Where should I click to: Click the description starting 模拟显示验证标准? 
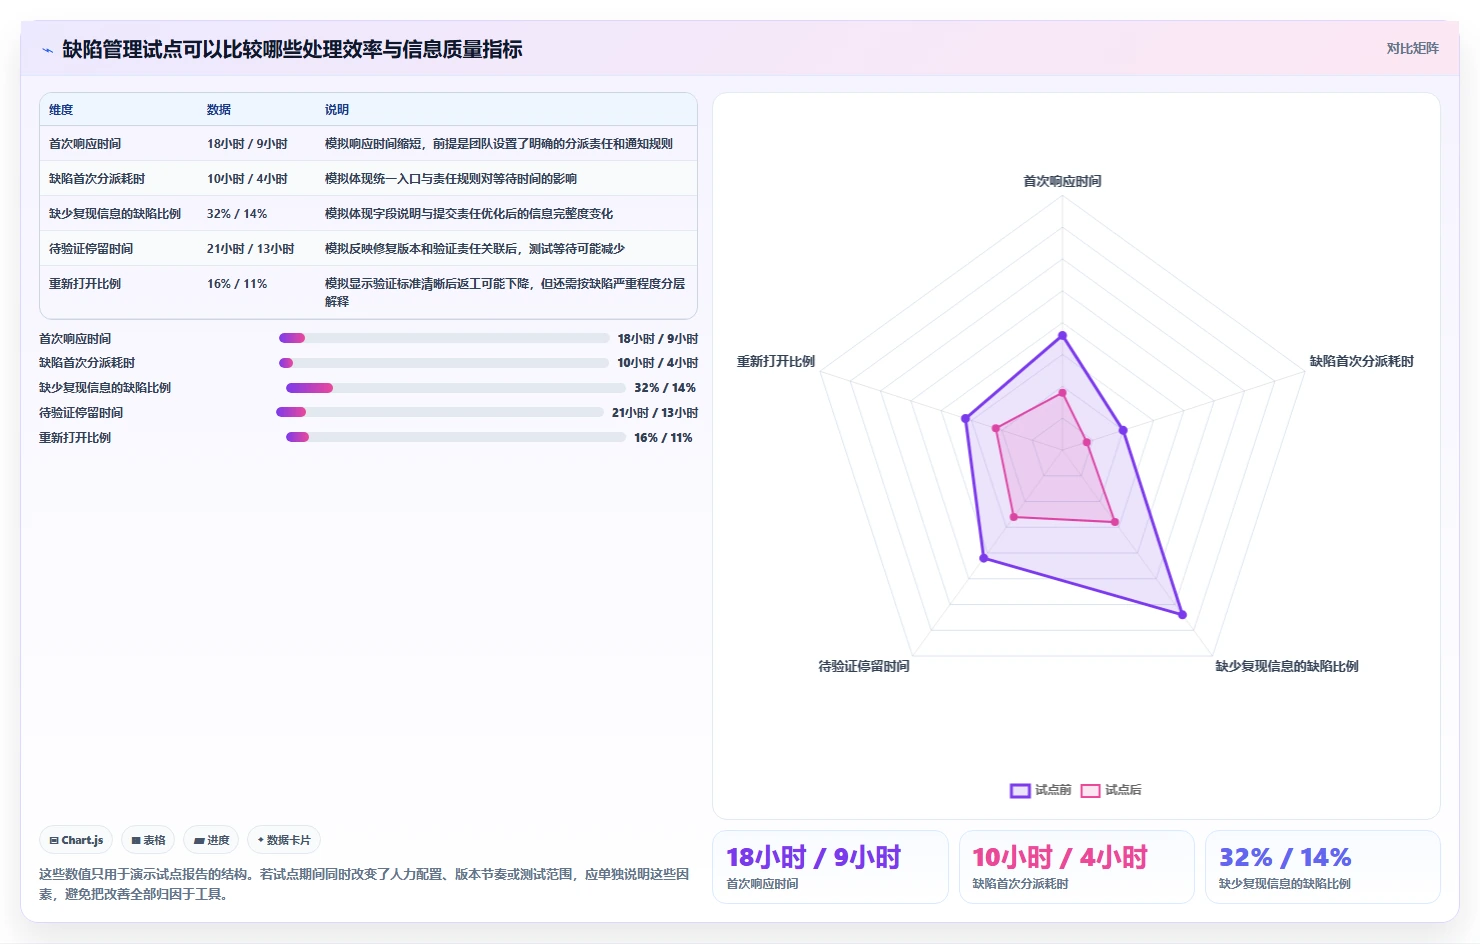point(505,292)
